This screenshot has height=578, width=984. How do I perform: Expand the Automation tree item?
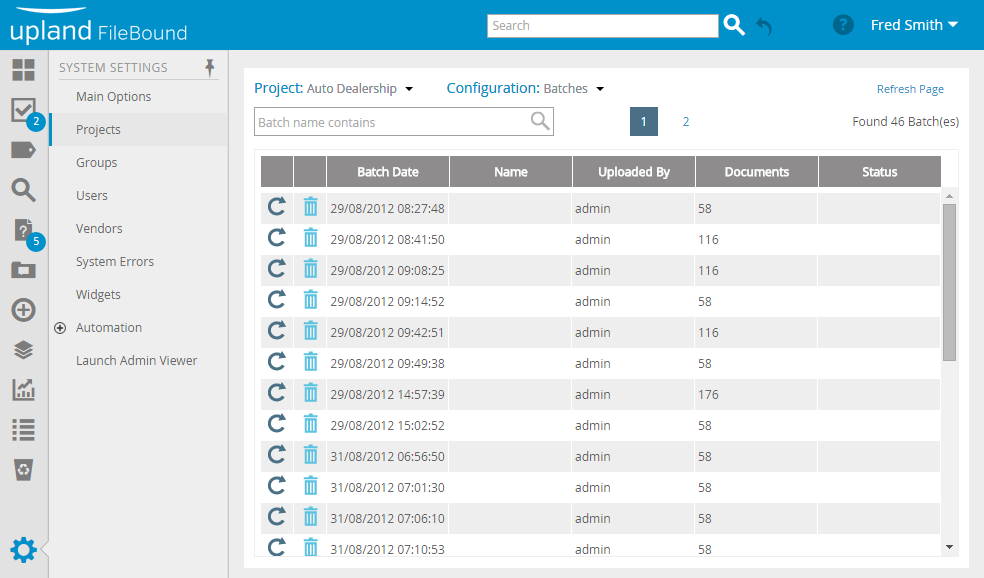pyautogui.click(x=60, y=328)
